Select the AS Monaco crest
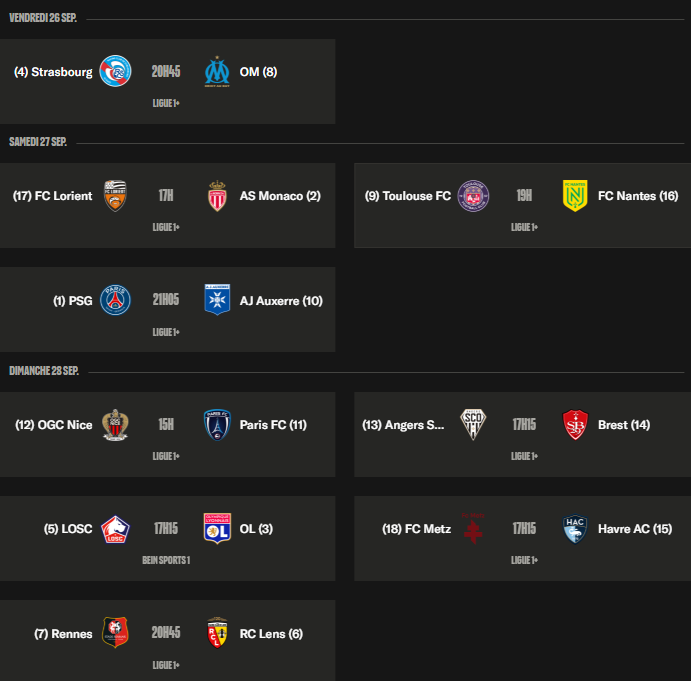Image resolution: width=691 pixels, height=681 pixels. click(217, 196)
